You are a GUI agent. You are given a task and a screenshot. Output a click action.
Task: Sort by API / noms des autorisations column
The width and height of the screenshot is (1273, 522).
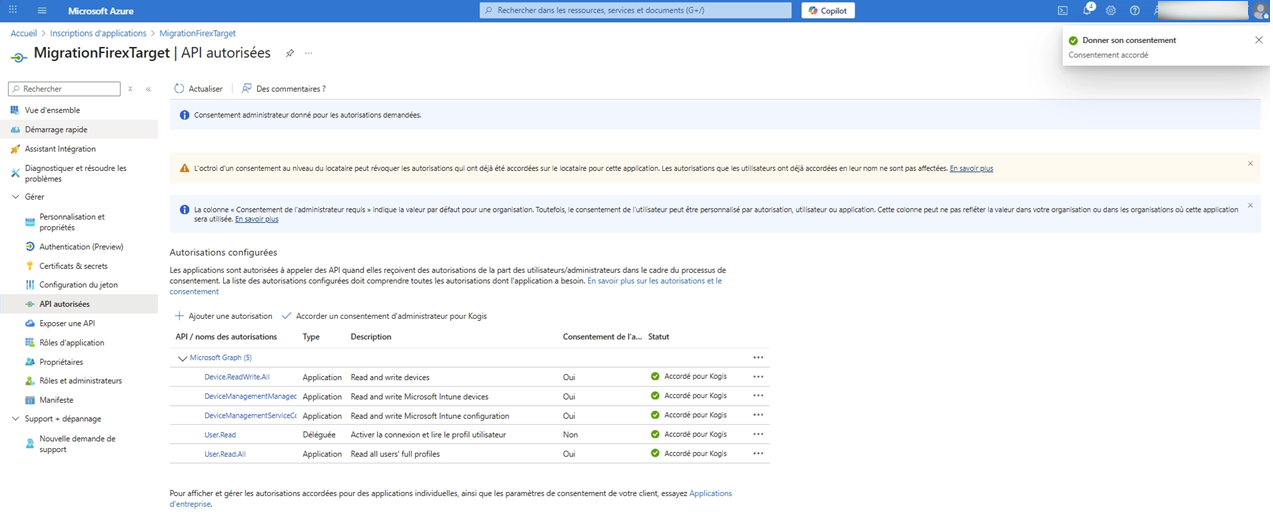[x=226, y=337]
